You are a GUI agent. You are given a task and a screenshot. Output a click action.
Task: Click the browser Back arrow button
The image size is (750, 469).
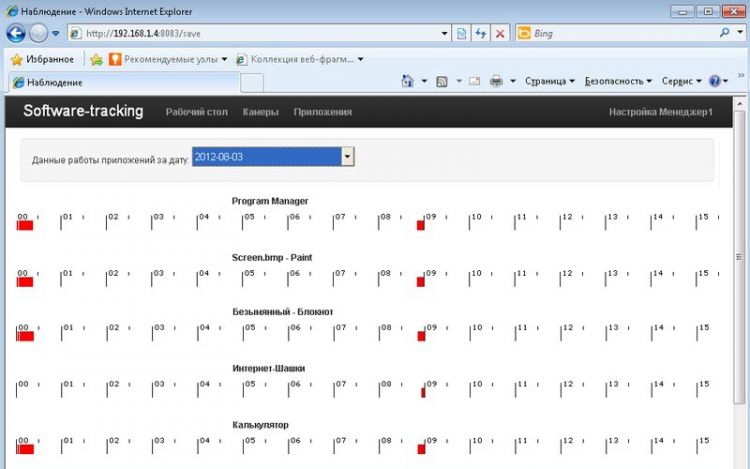pyautogui.click(x=16, y=33)
